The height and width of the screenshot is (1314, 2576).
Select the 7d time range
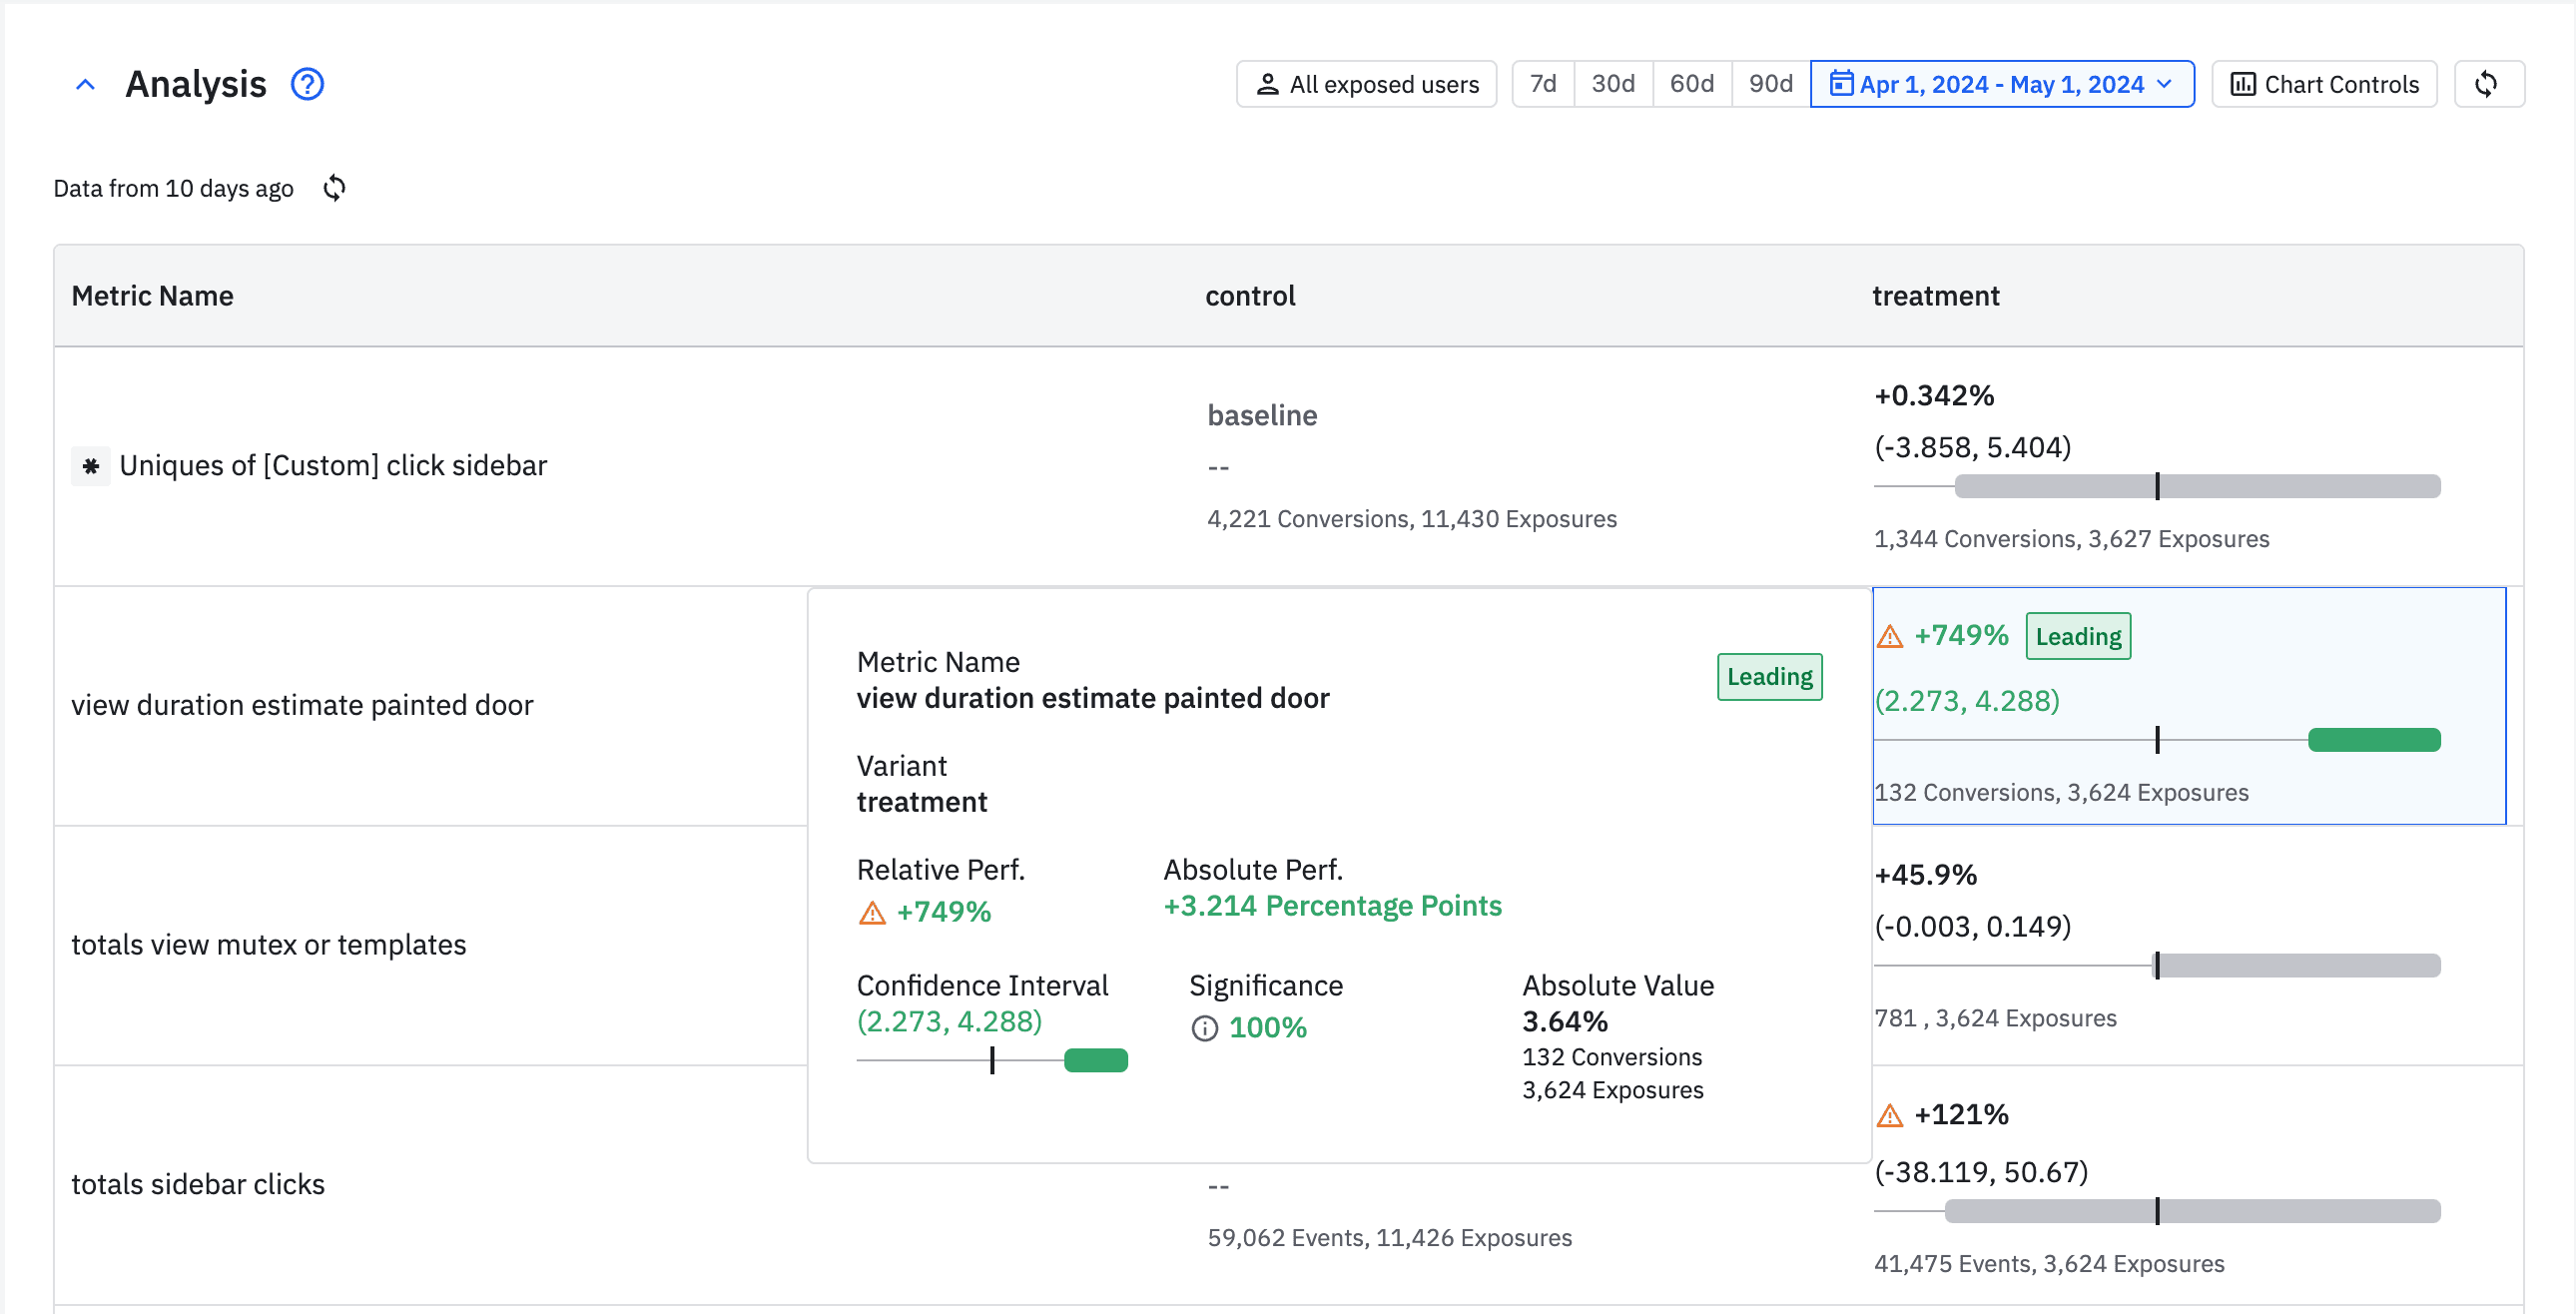pos(1542,84)
